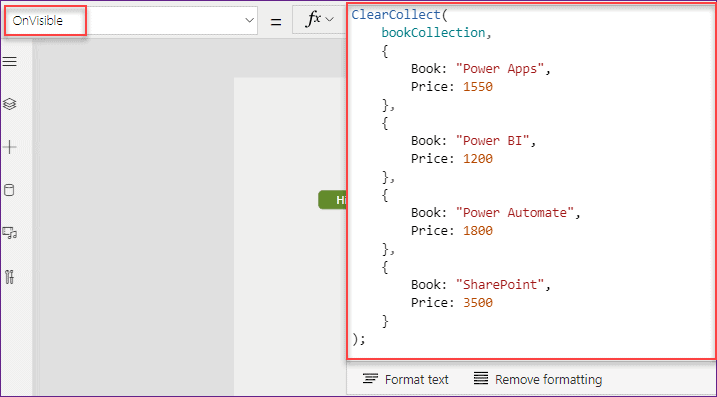
Task: Open the Data cylinder icon
Action: [9, 190]
